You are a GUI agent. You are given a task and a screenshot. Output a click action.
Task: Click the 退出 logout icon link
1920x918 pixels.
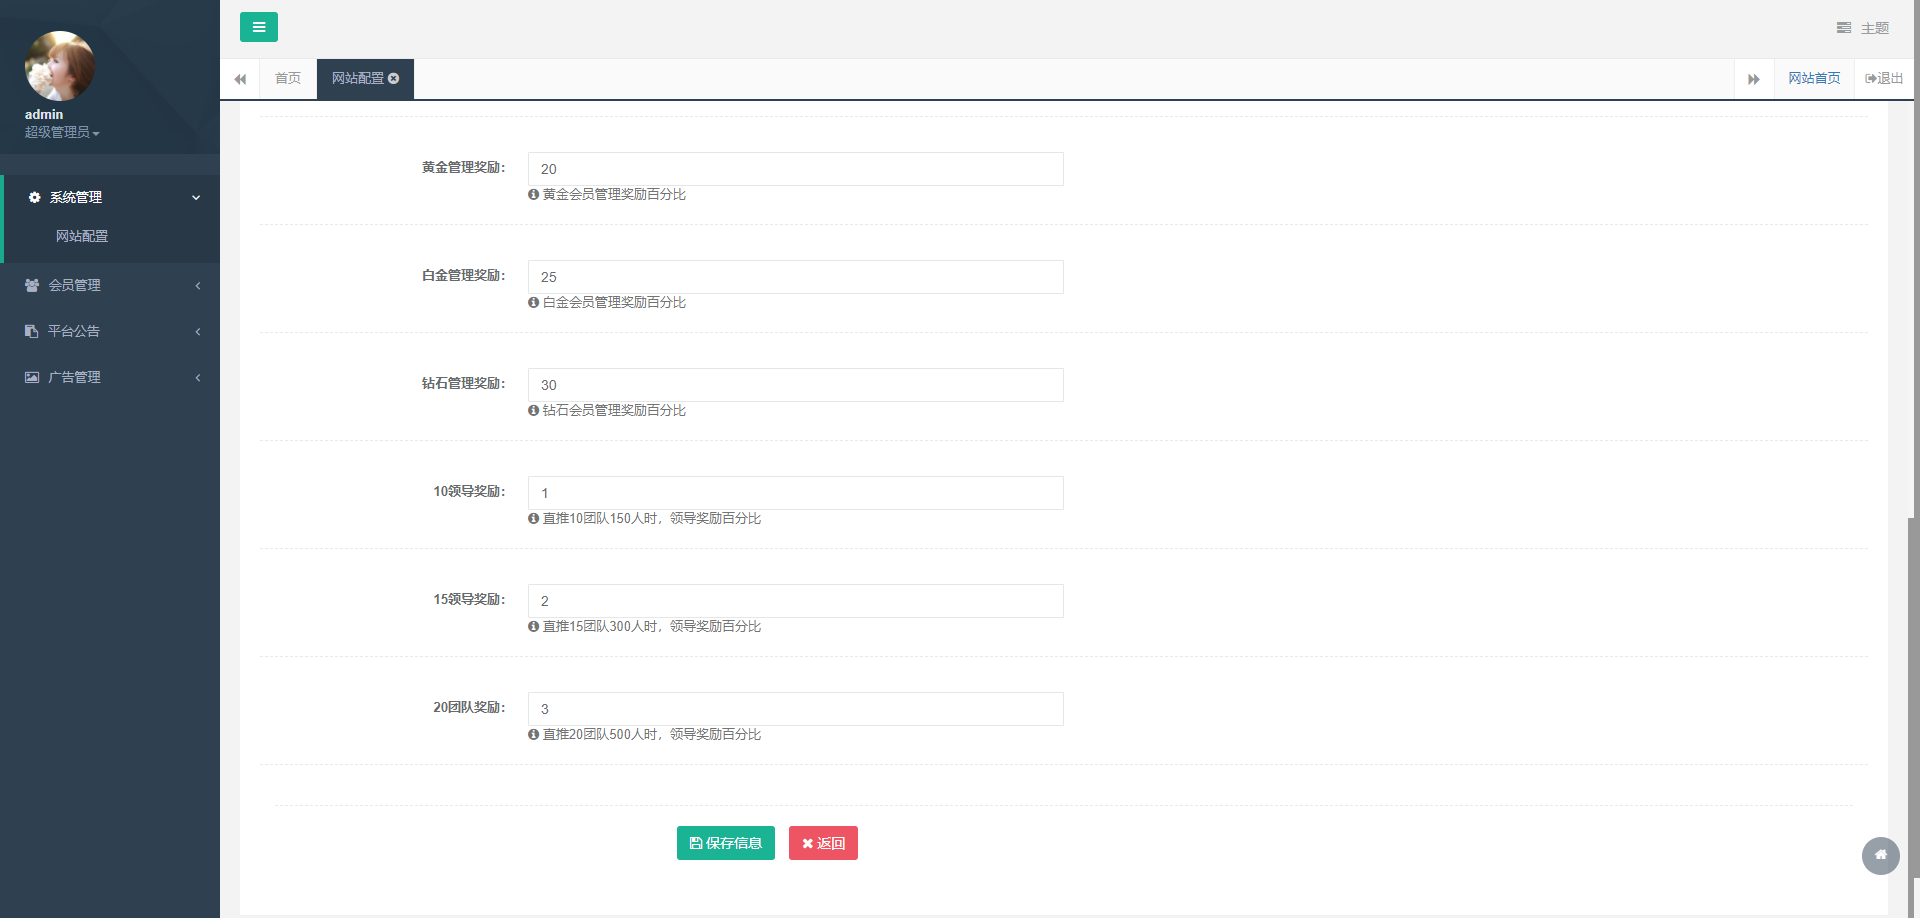[1884, 78]
